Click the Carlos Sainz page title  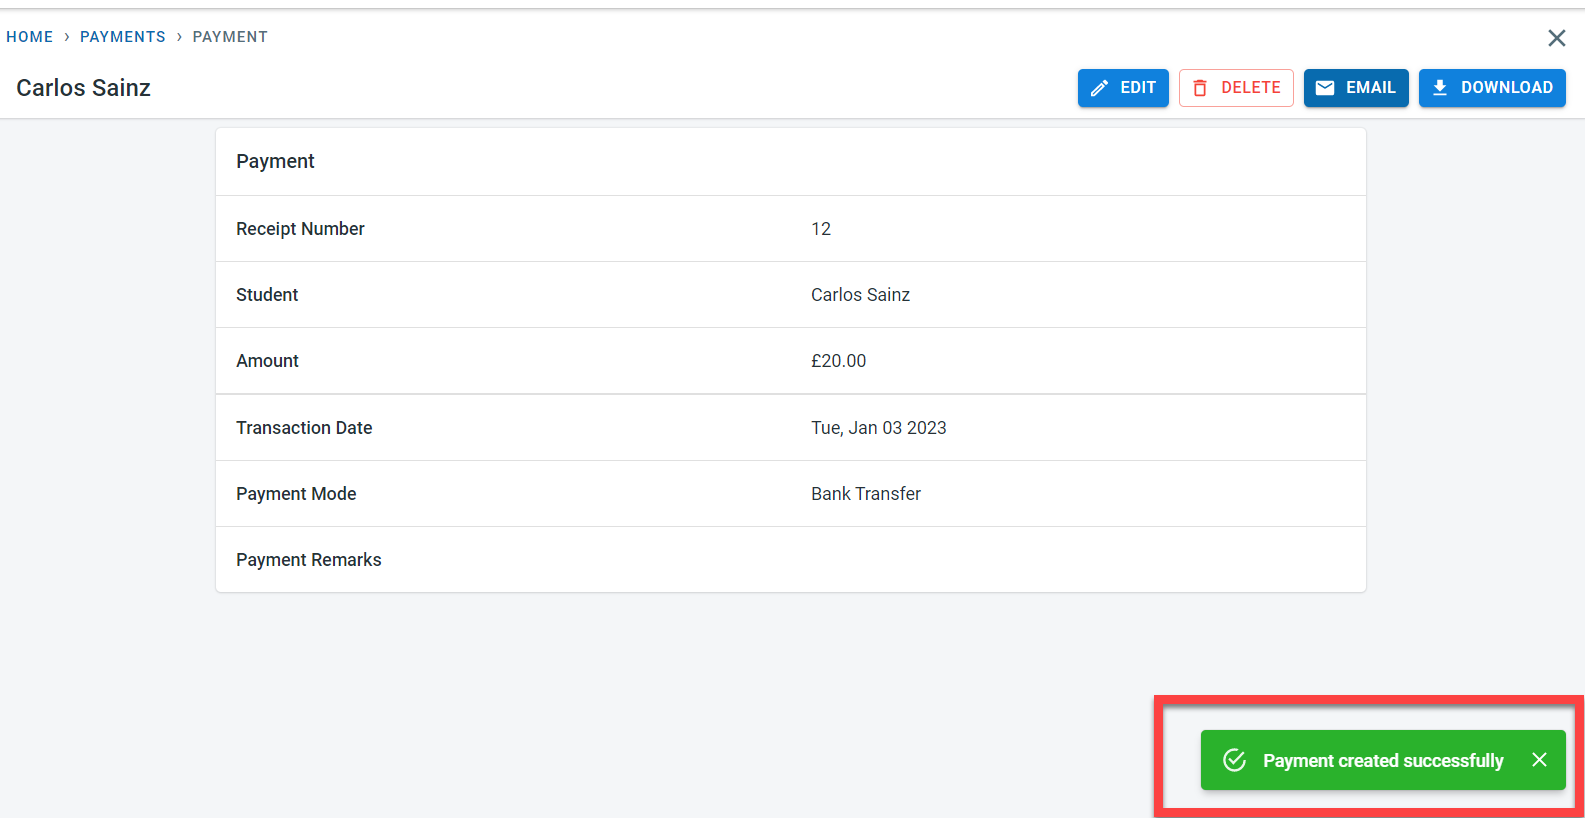(84, 88)
